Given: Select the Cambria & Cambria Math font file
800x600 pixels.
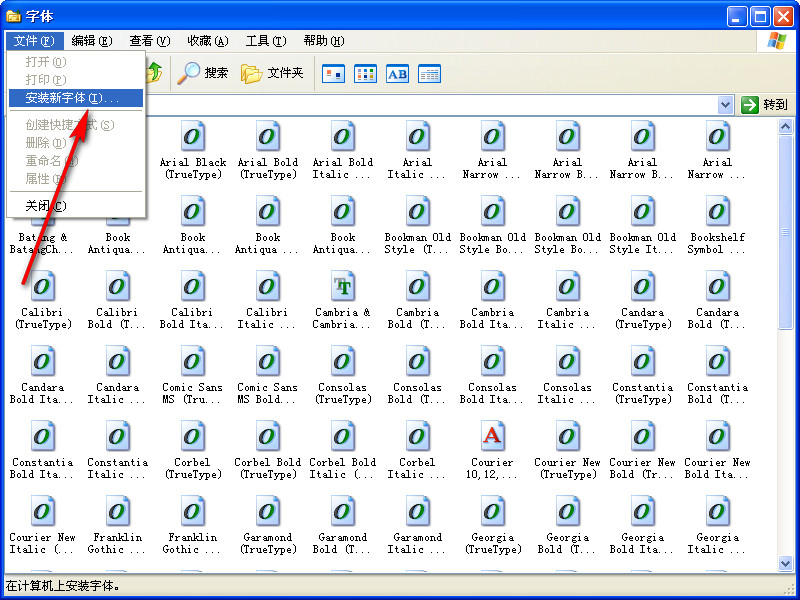Looking at the screenshot, I should coord(343,287).
